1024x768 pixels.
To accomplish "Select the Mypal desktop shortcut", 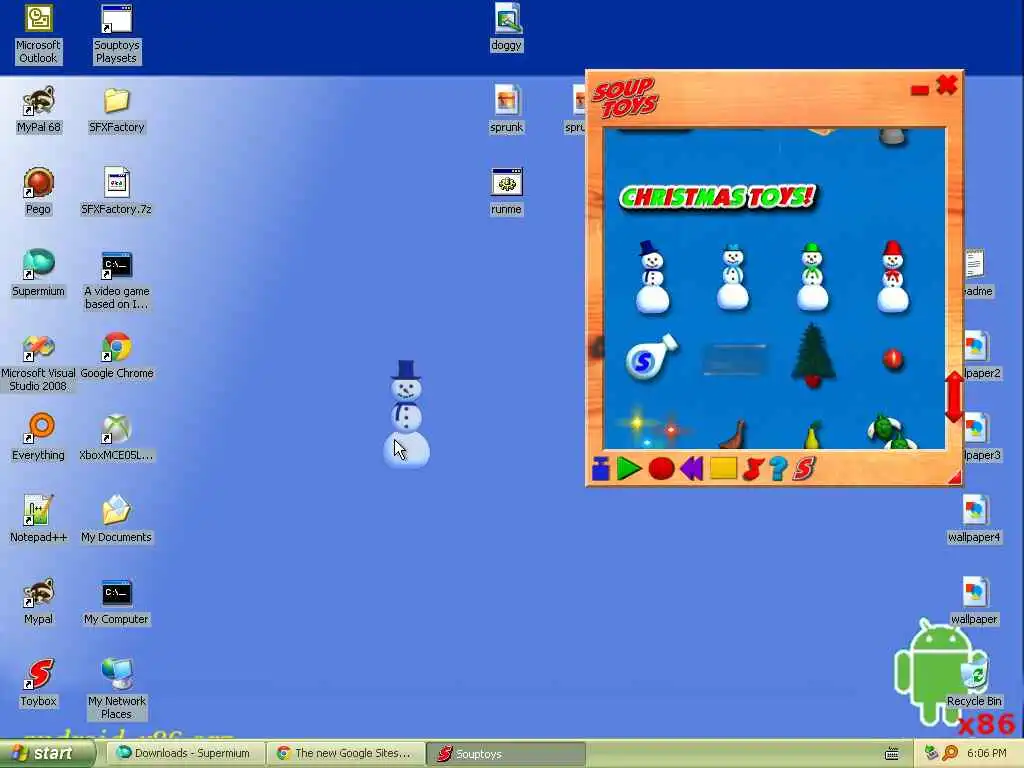I will pyautogui.click(x=38, y=601).
